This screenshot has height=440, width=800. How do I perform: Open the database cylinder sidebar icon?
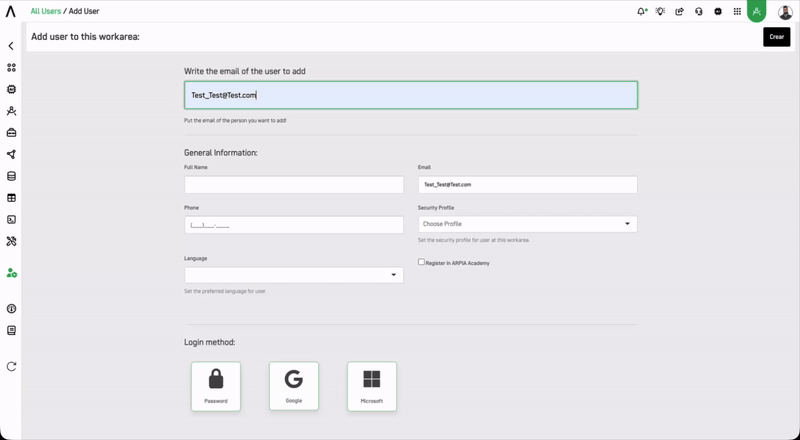pyautogui.click(x=11, y=176)
